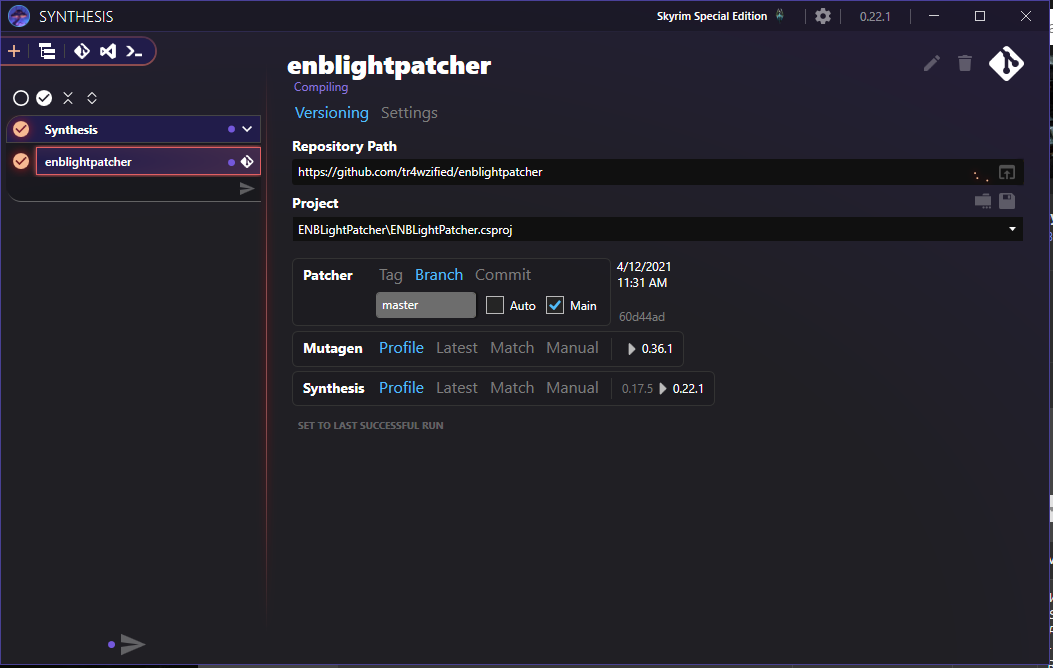Click the master branch name field
Viewport: 1053px width, 668px height.
426,305
